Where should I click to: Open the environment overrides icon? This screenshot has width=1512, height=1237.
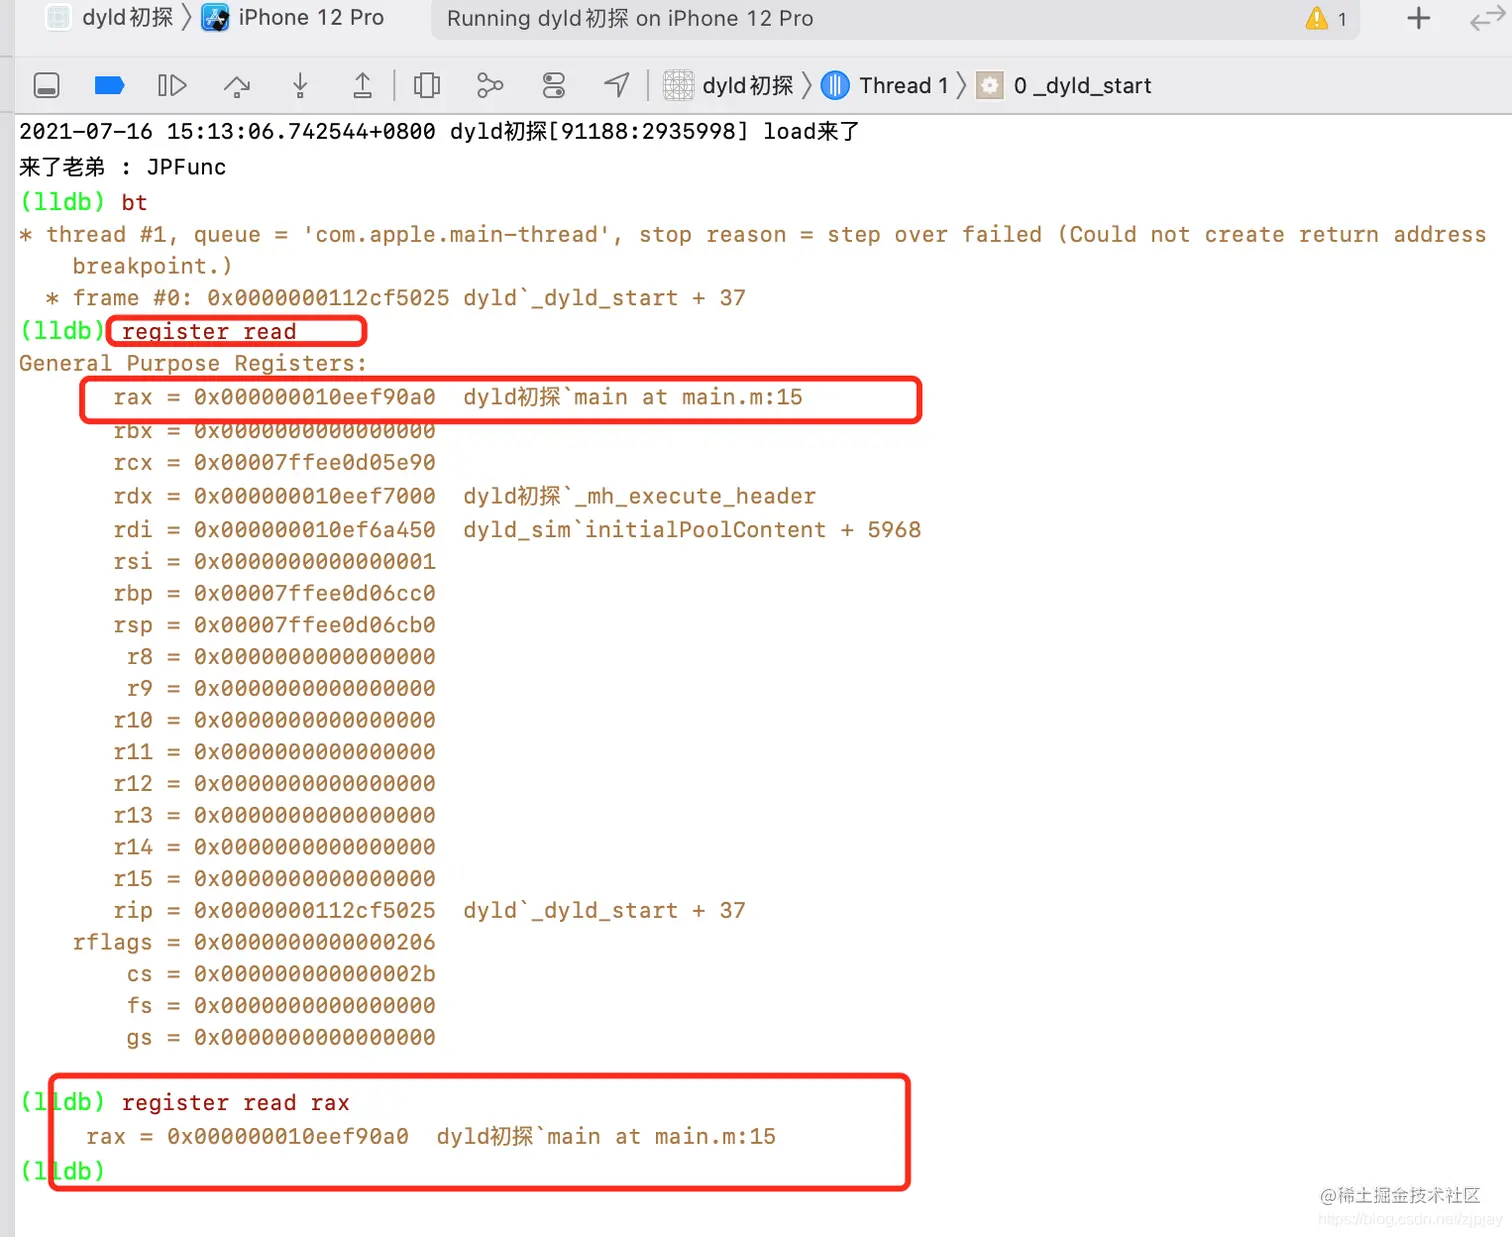554,86
